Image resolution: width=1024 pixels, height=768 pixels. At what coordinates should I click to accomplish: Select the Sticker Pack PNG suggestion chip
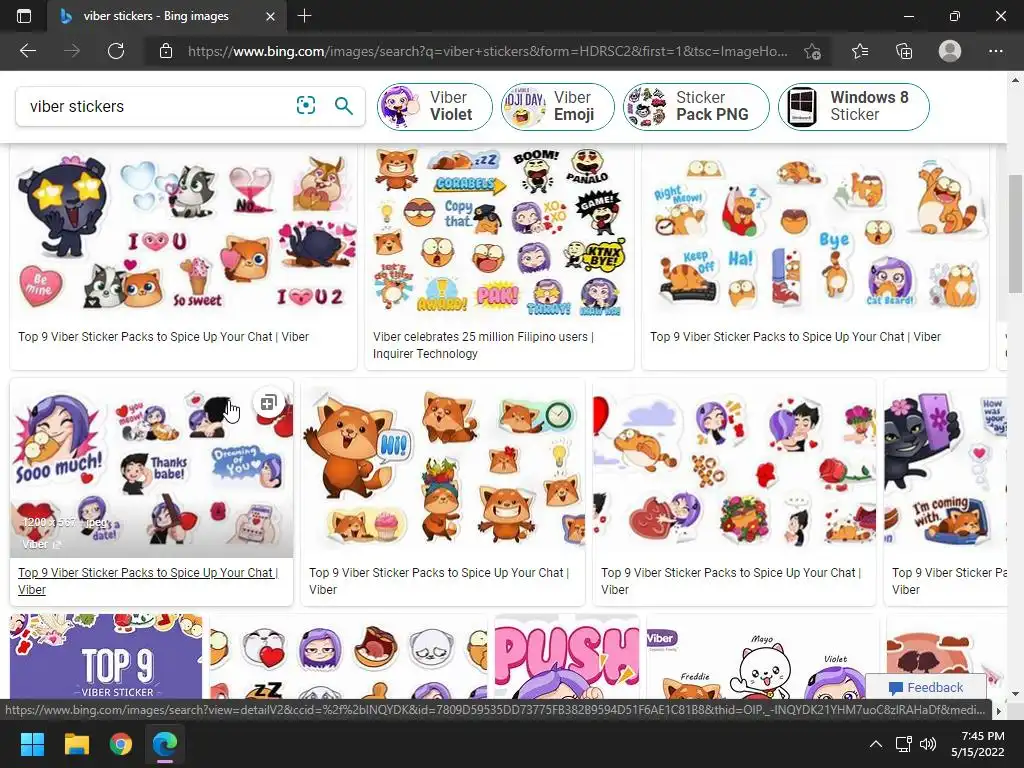point(696,106)
